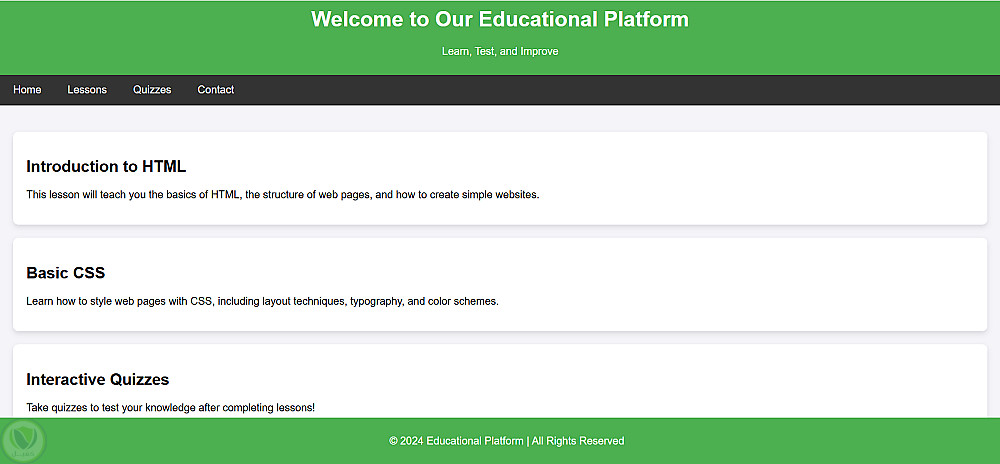The height and width of the screenshot is (464, 1000).
Task: Click the 2024 Educational Platform copyright text
Action: (x=456, y=441)
